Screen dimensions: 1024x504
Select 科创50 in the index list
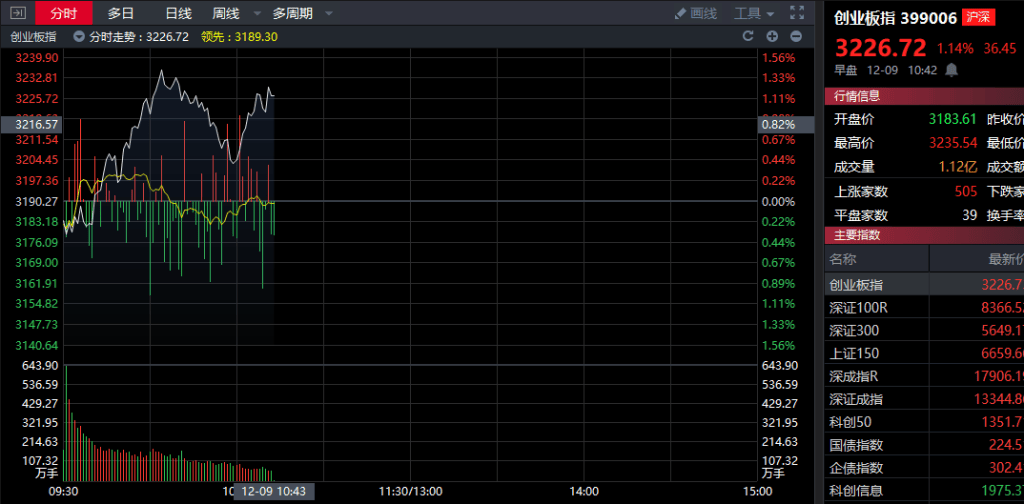(x=852, y=422)
